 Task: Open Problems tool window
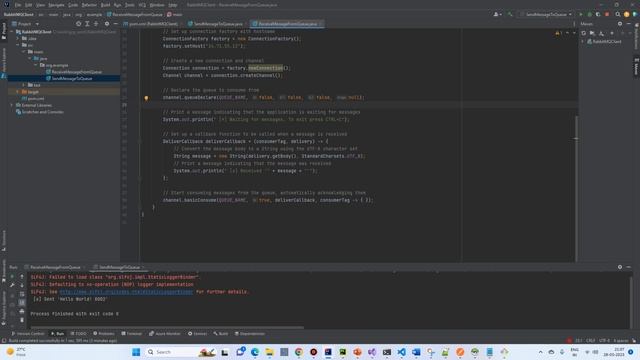(104, 333)
